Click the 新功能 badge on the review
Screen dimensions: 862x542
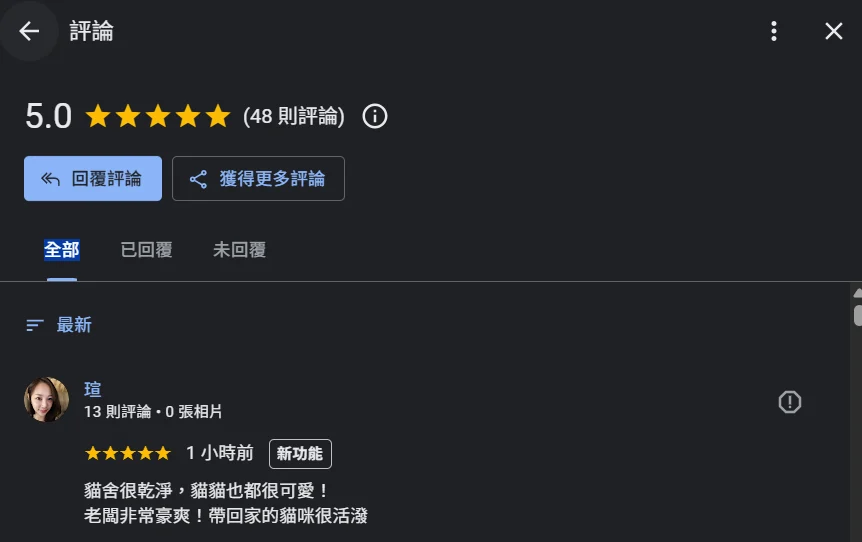[x=300, y=453]
